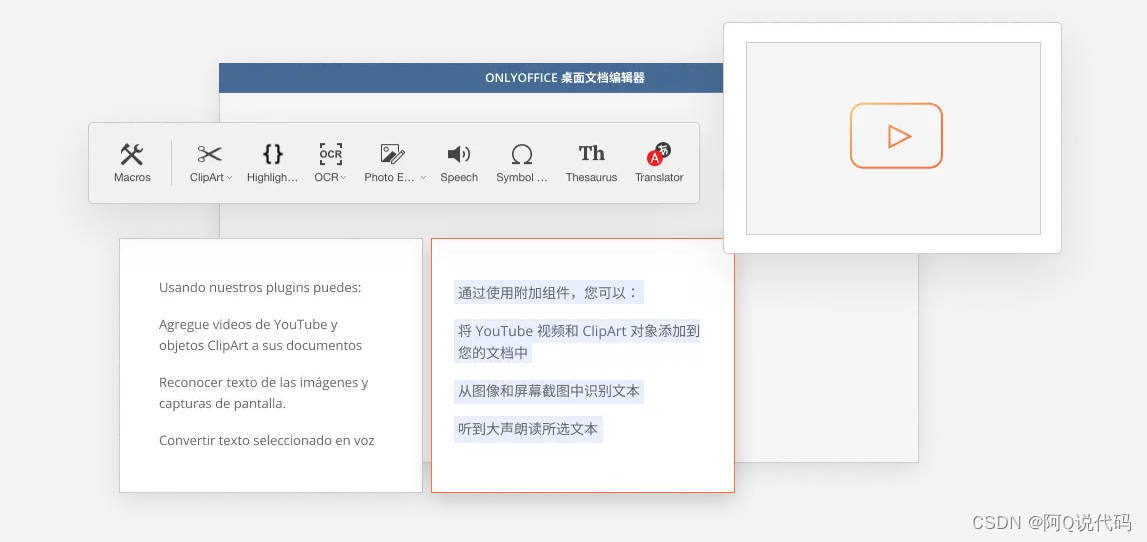The image size is (1147, 542).
Task: Expand the Photo Editor dropdown arrow
Action: (423, 178)
